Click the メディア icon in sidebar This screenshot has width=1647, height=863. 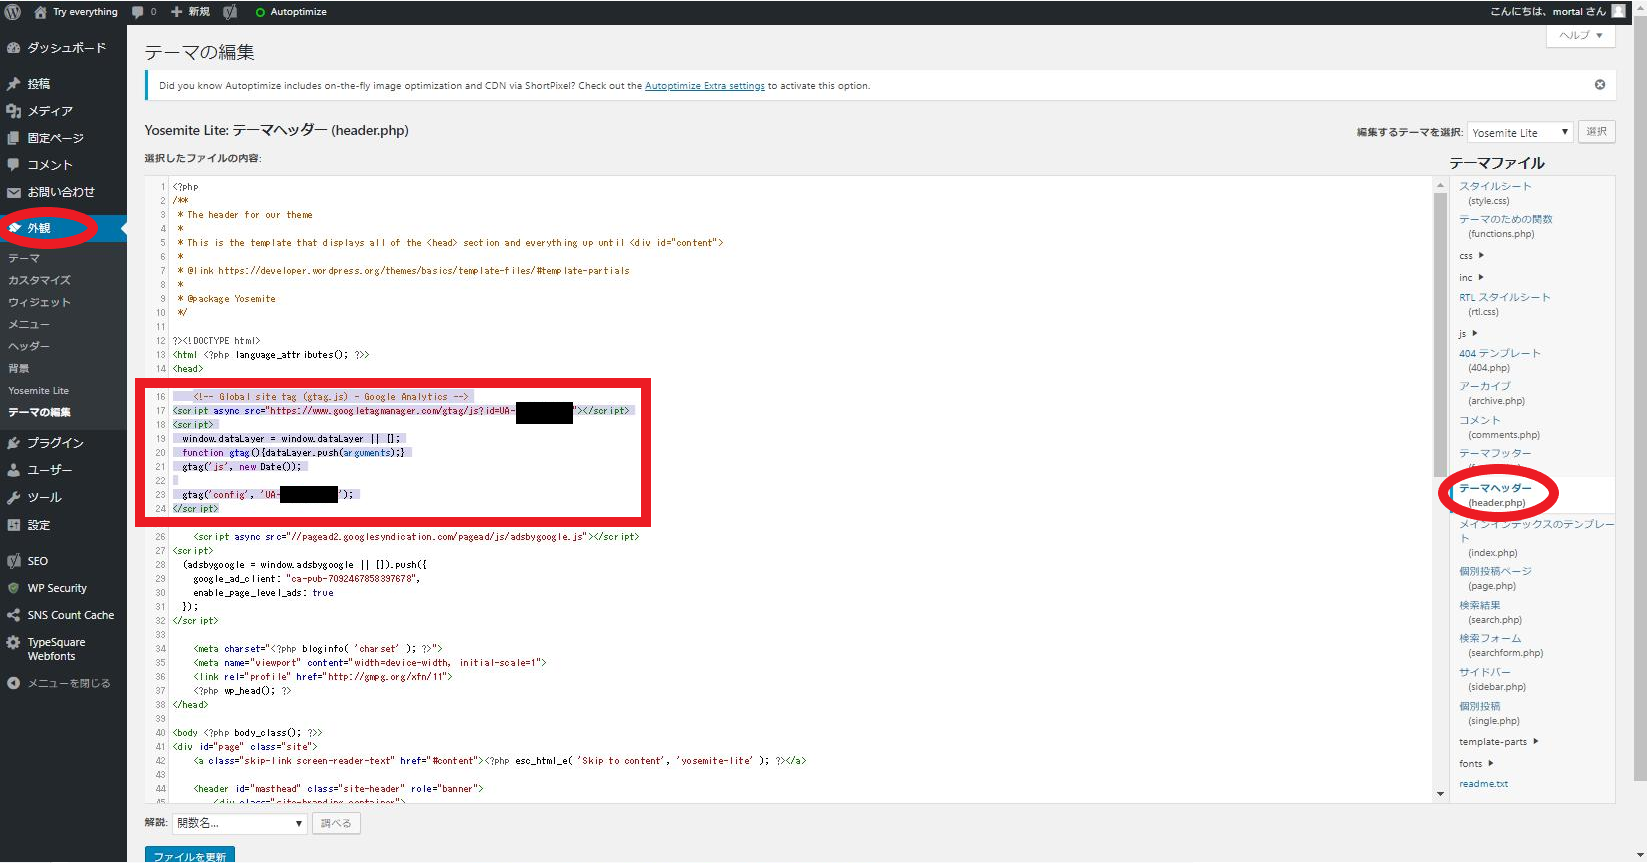coord(14,111)
